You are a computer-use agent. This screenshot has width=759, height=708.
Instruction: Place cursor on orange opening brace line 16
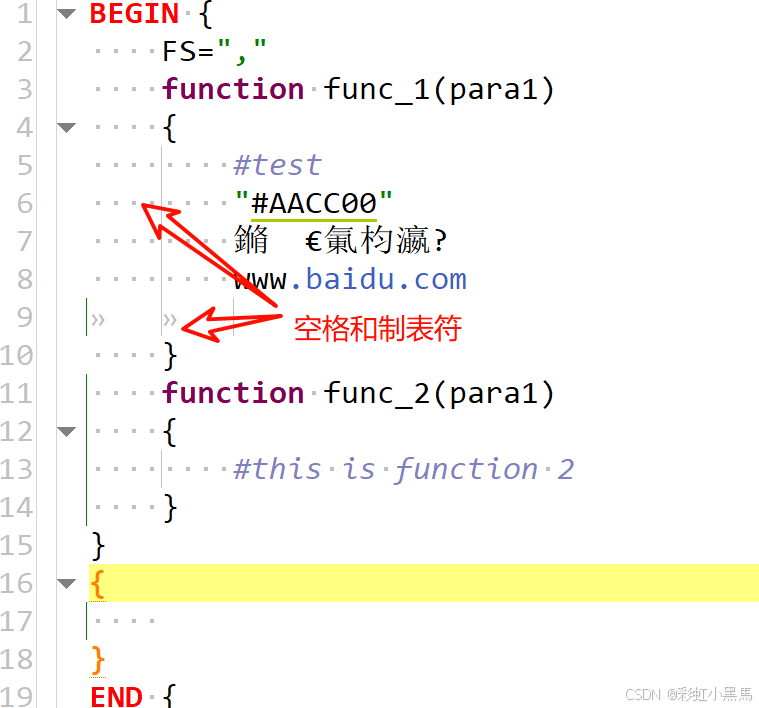(x=97, y=584)
